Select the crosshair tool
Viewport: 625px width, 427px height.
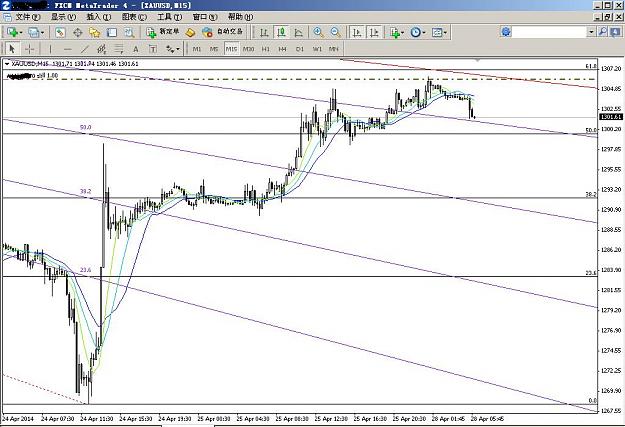pyautogui.click(x=29, y=49)
